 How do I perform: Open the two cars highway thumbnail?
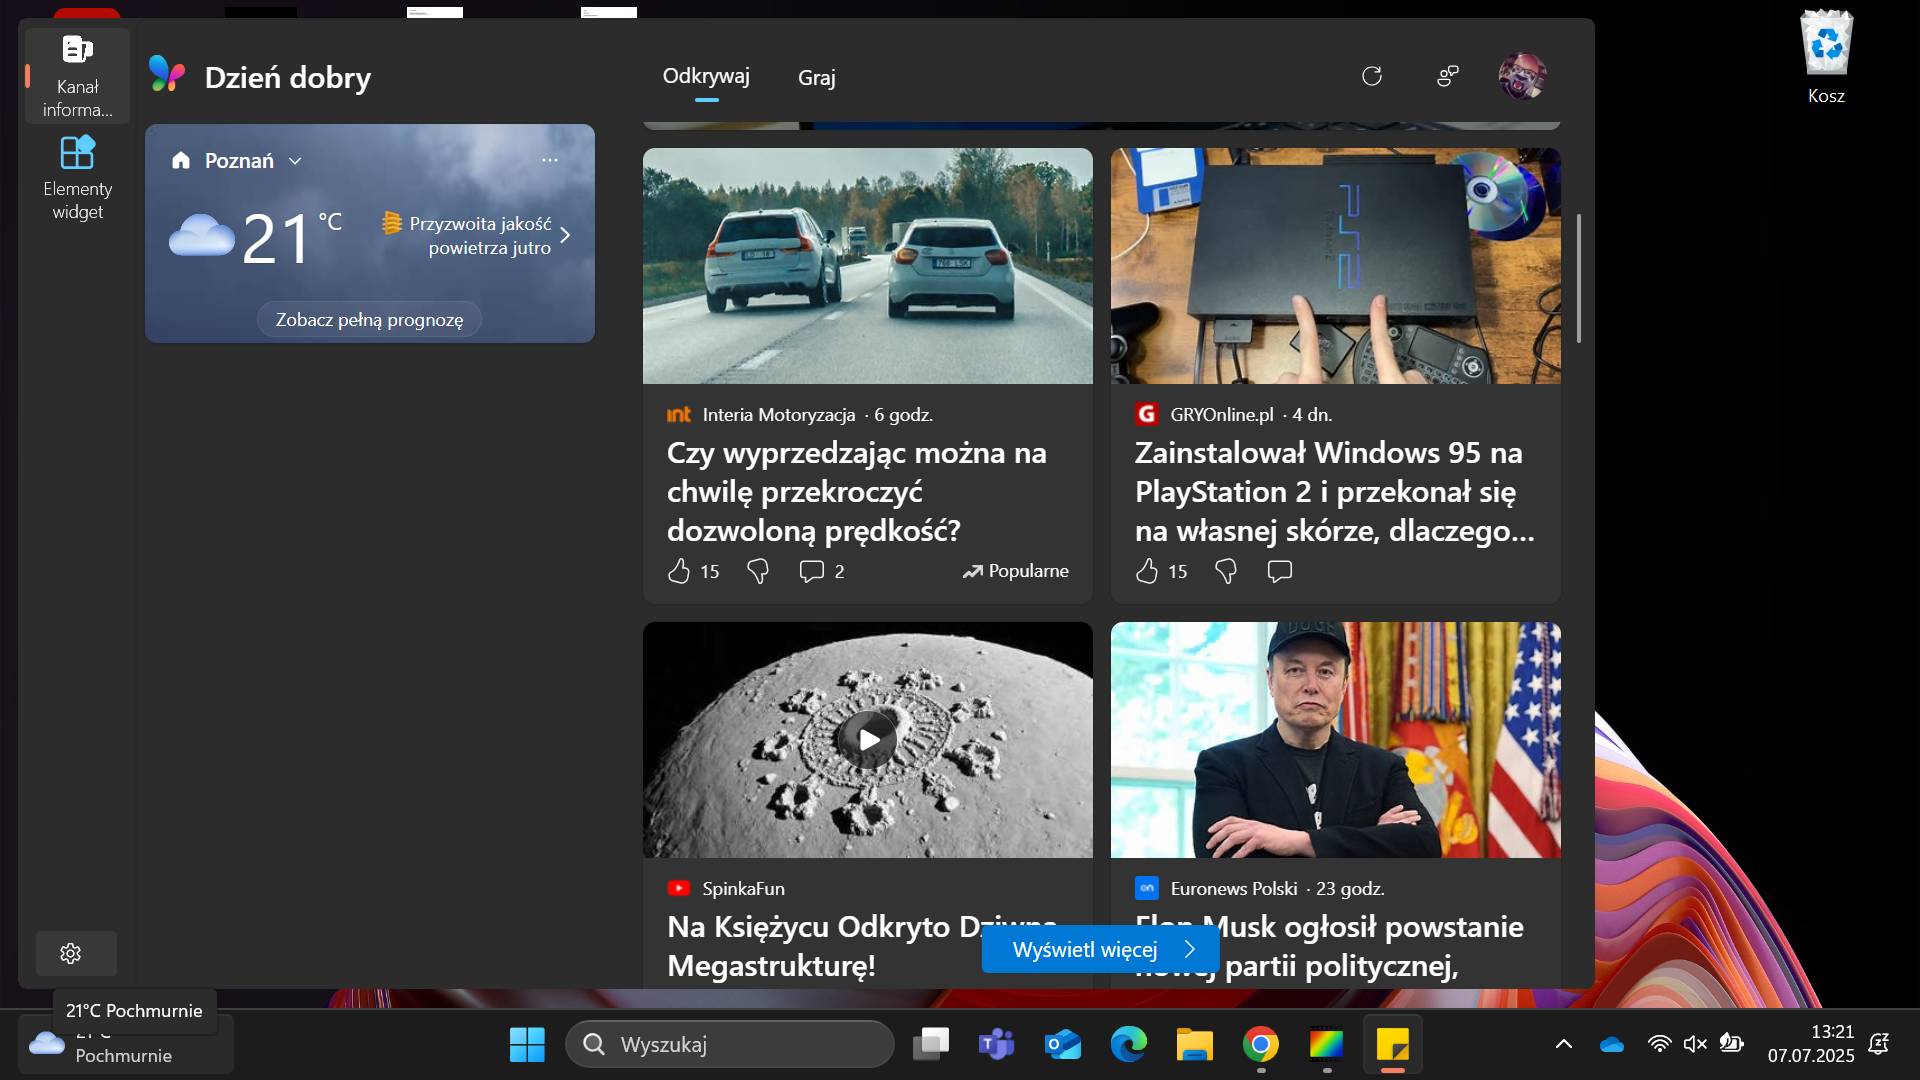pyautogui.click(x=868, y=266)
